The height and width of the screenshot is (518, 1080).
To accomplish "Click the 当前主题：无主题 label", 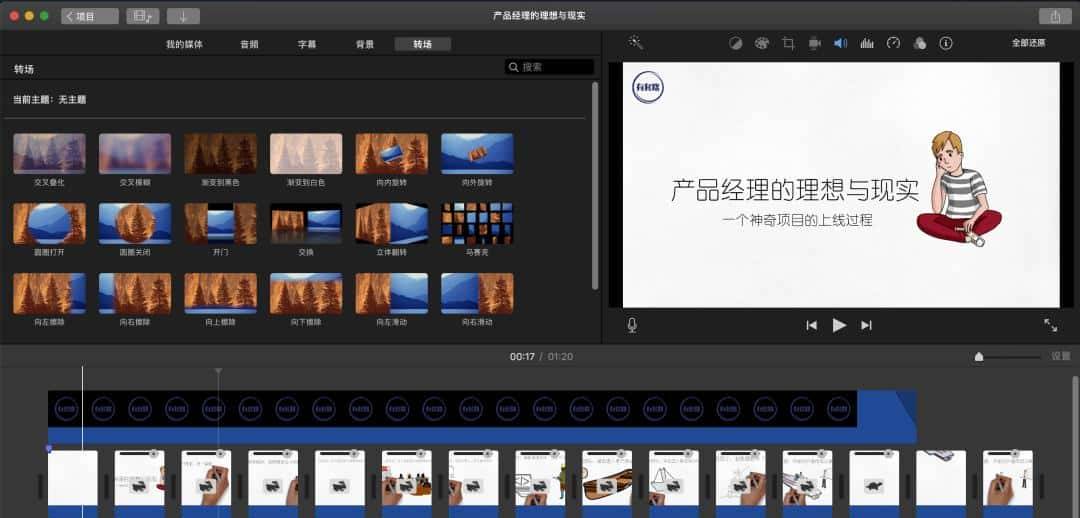I will (x=50, y=100).
